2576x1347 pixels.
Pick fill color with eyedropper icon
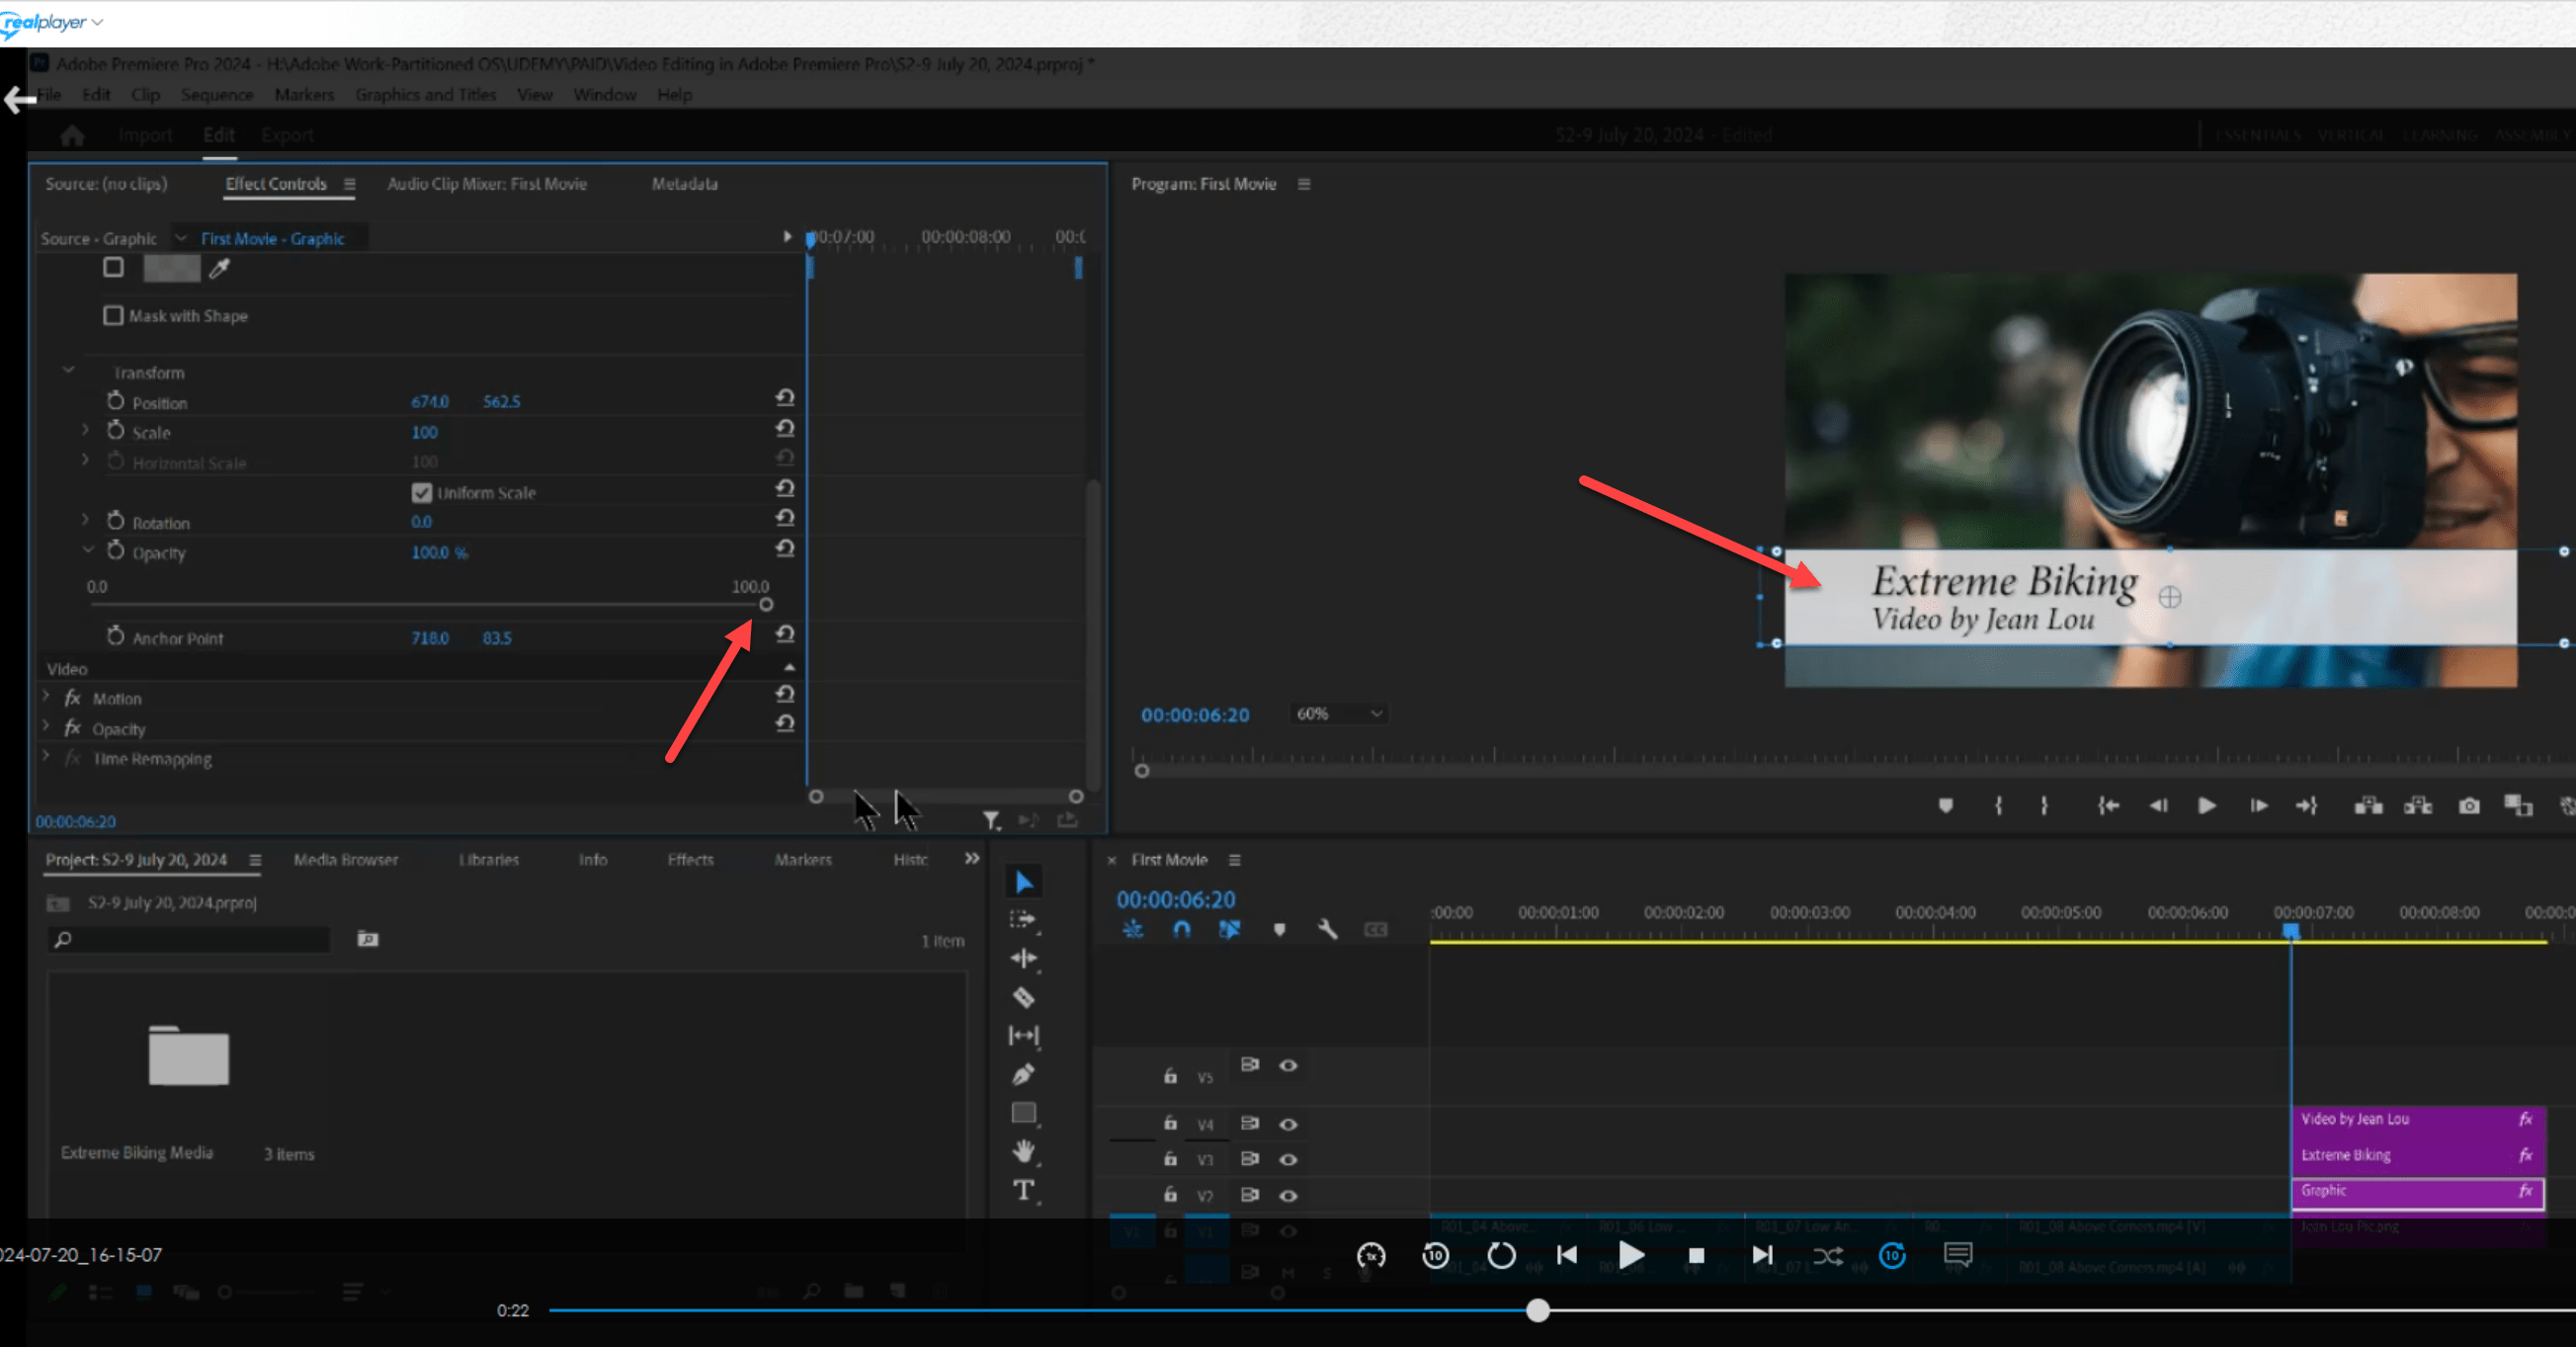click(x=220, y=268)
